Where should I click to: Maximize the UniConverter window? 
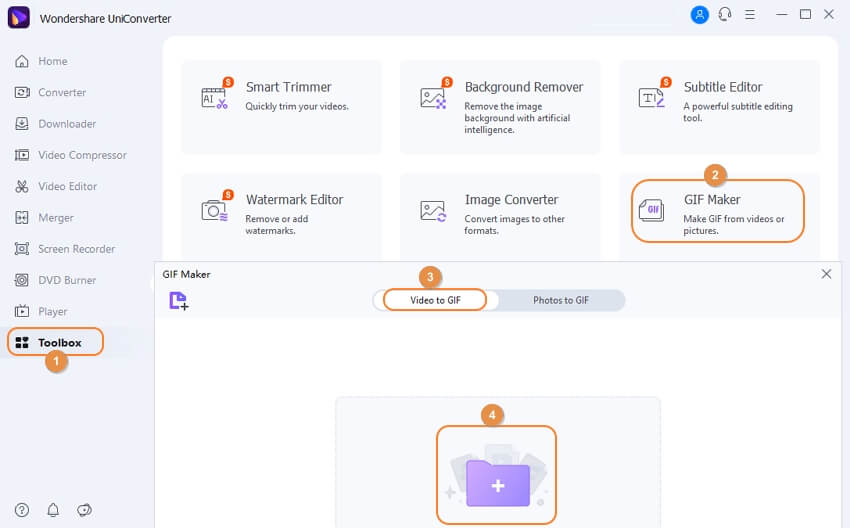tap(806, 15)
